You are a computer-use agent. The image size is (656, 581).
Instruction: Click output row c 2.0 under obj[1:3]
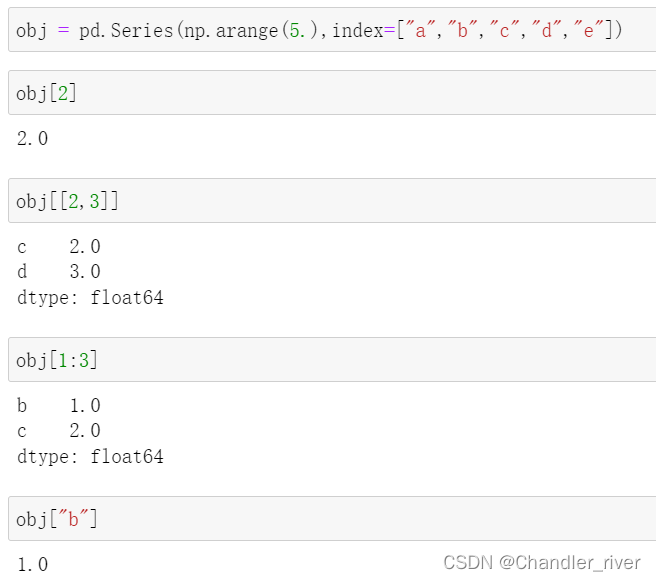[59, 430]
